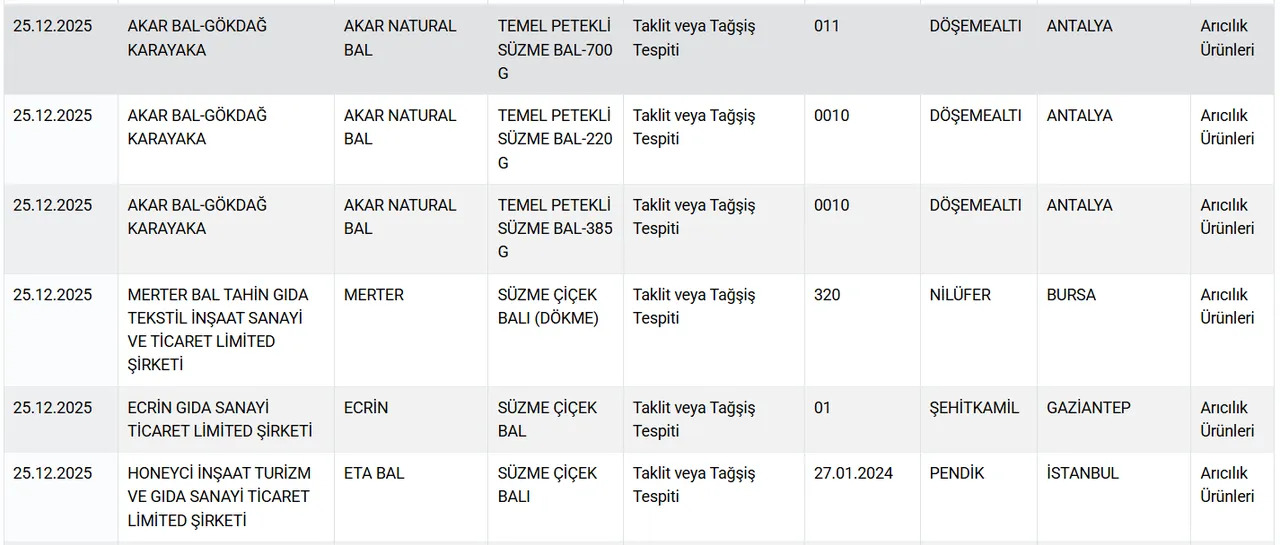Image resolution: width=1280 pixels, height=545 pixels.
Task: Click the 27.01.2024 date cell
Action: tap(853, 473)
